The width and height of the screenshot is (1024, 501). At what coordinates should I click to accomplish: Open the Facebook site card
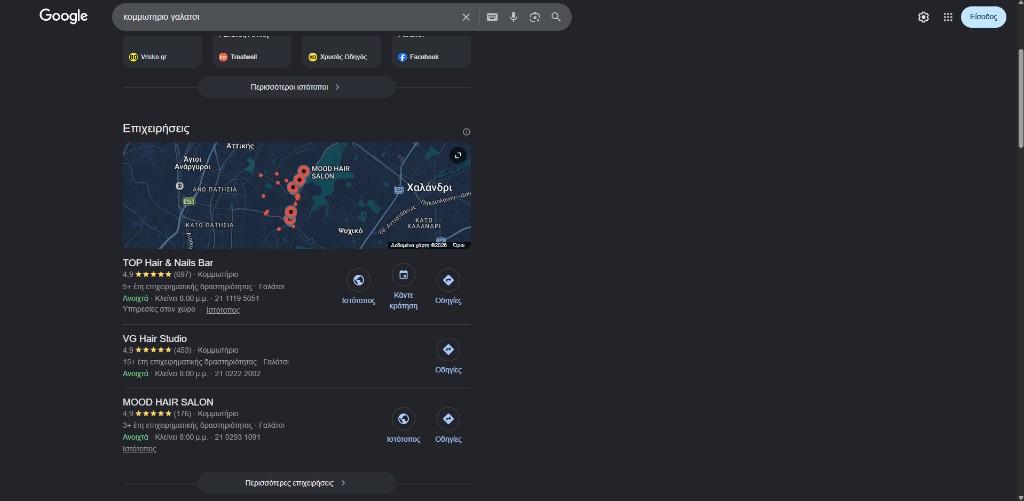coord(431,52)
